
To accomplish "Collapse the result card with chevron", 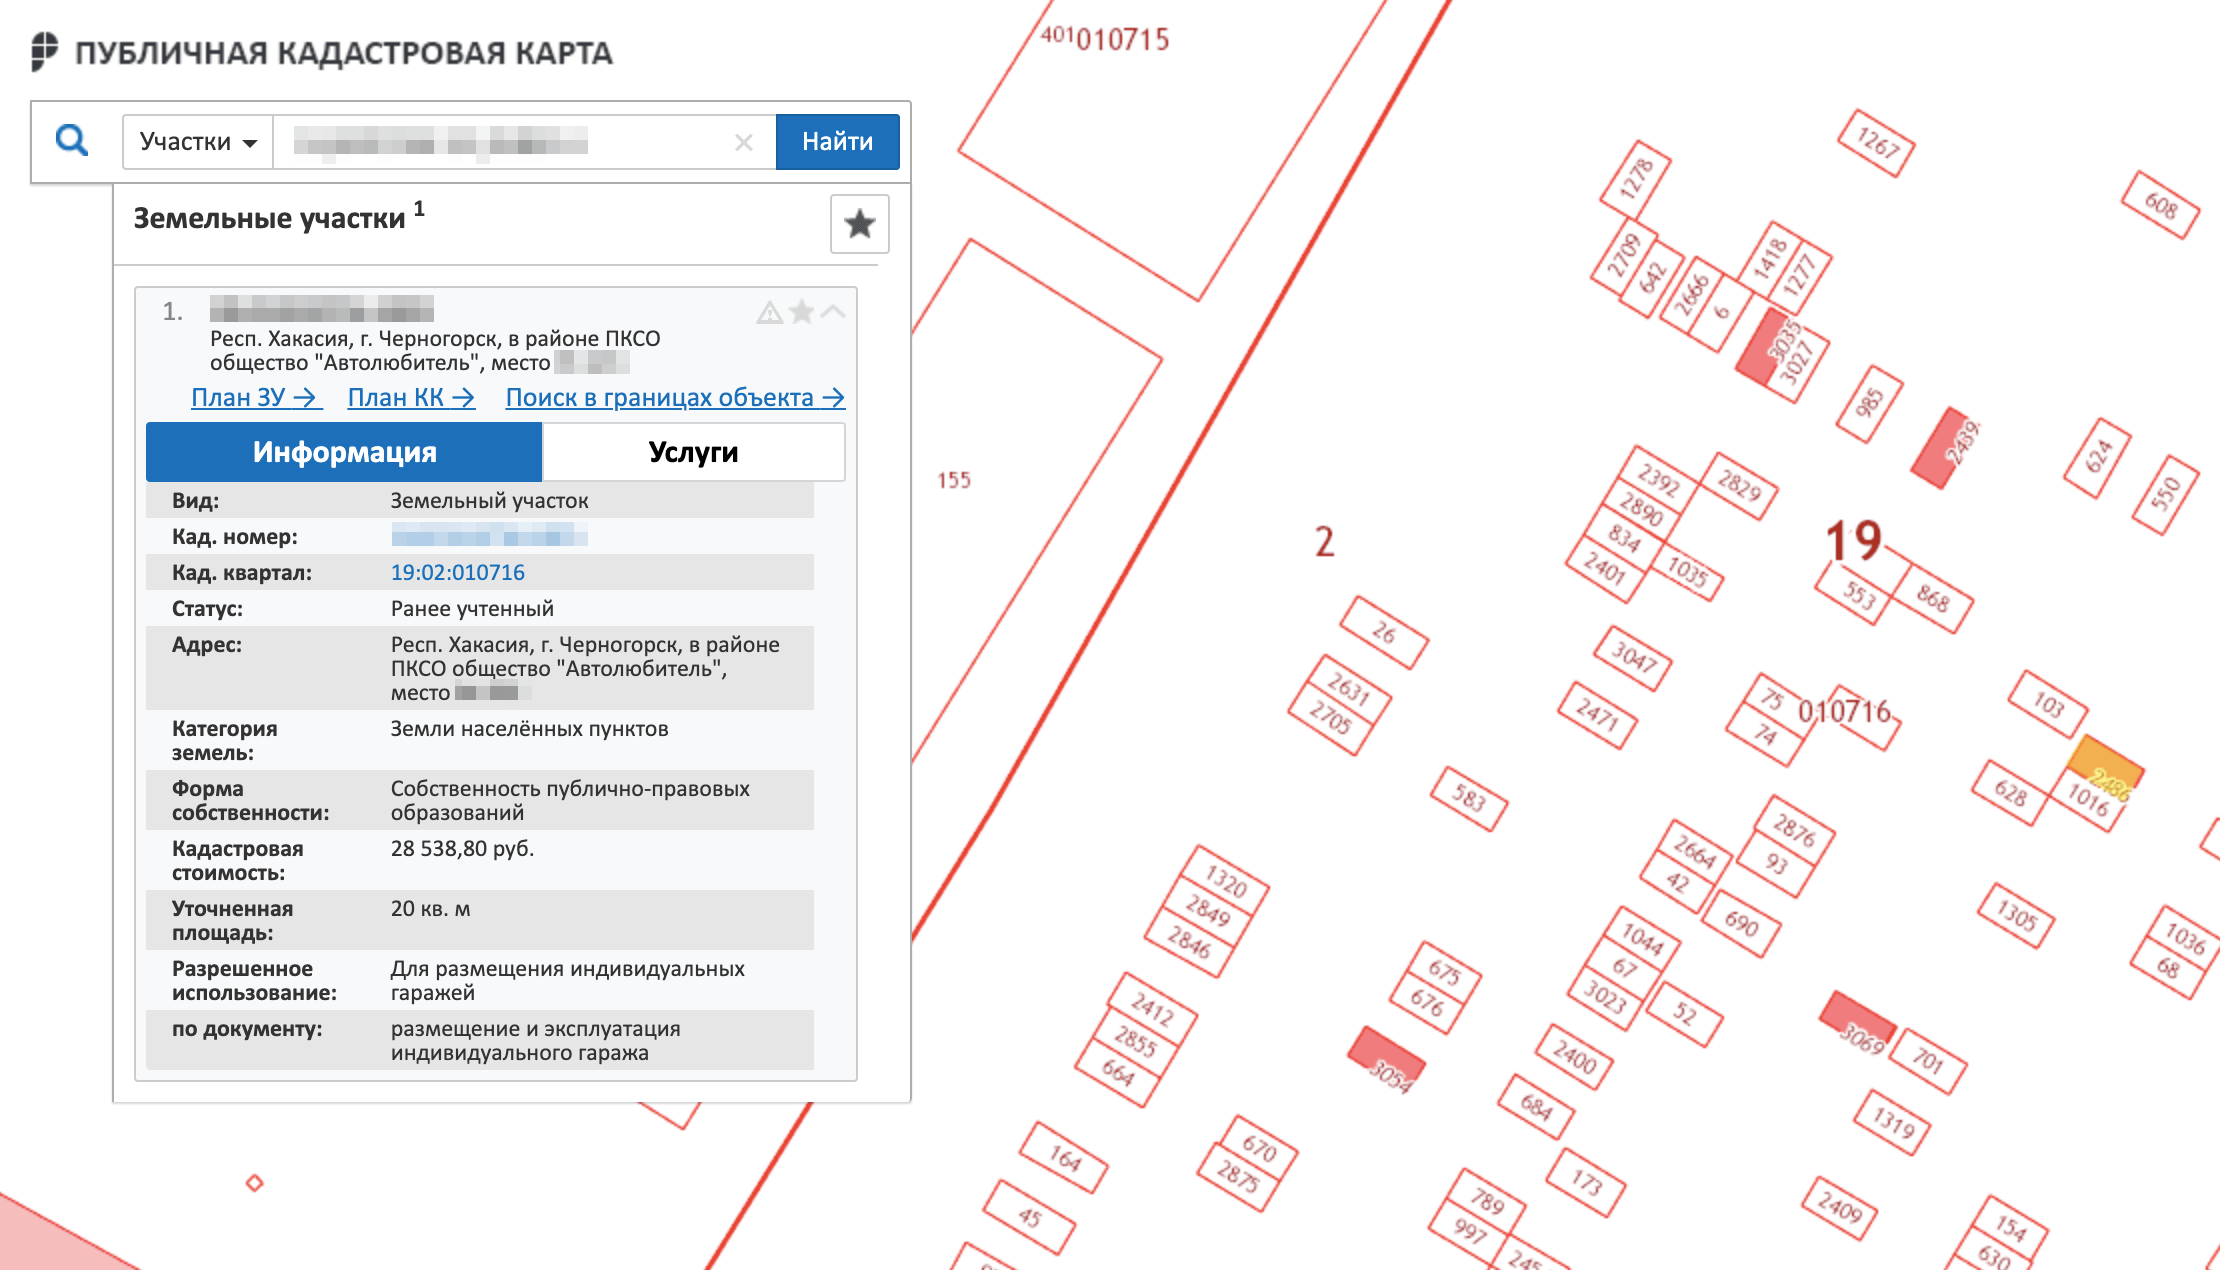I will (x=833, y=312).
